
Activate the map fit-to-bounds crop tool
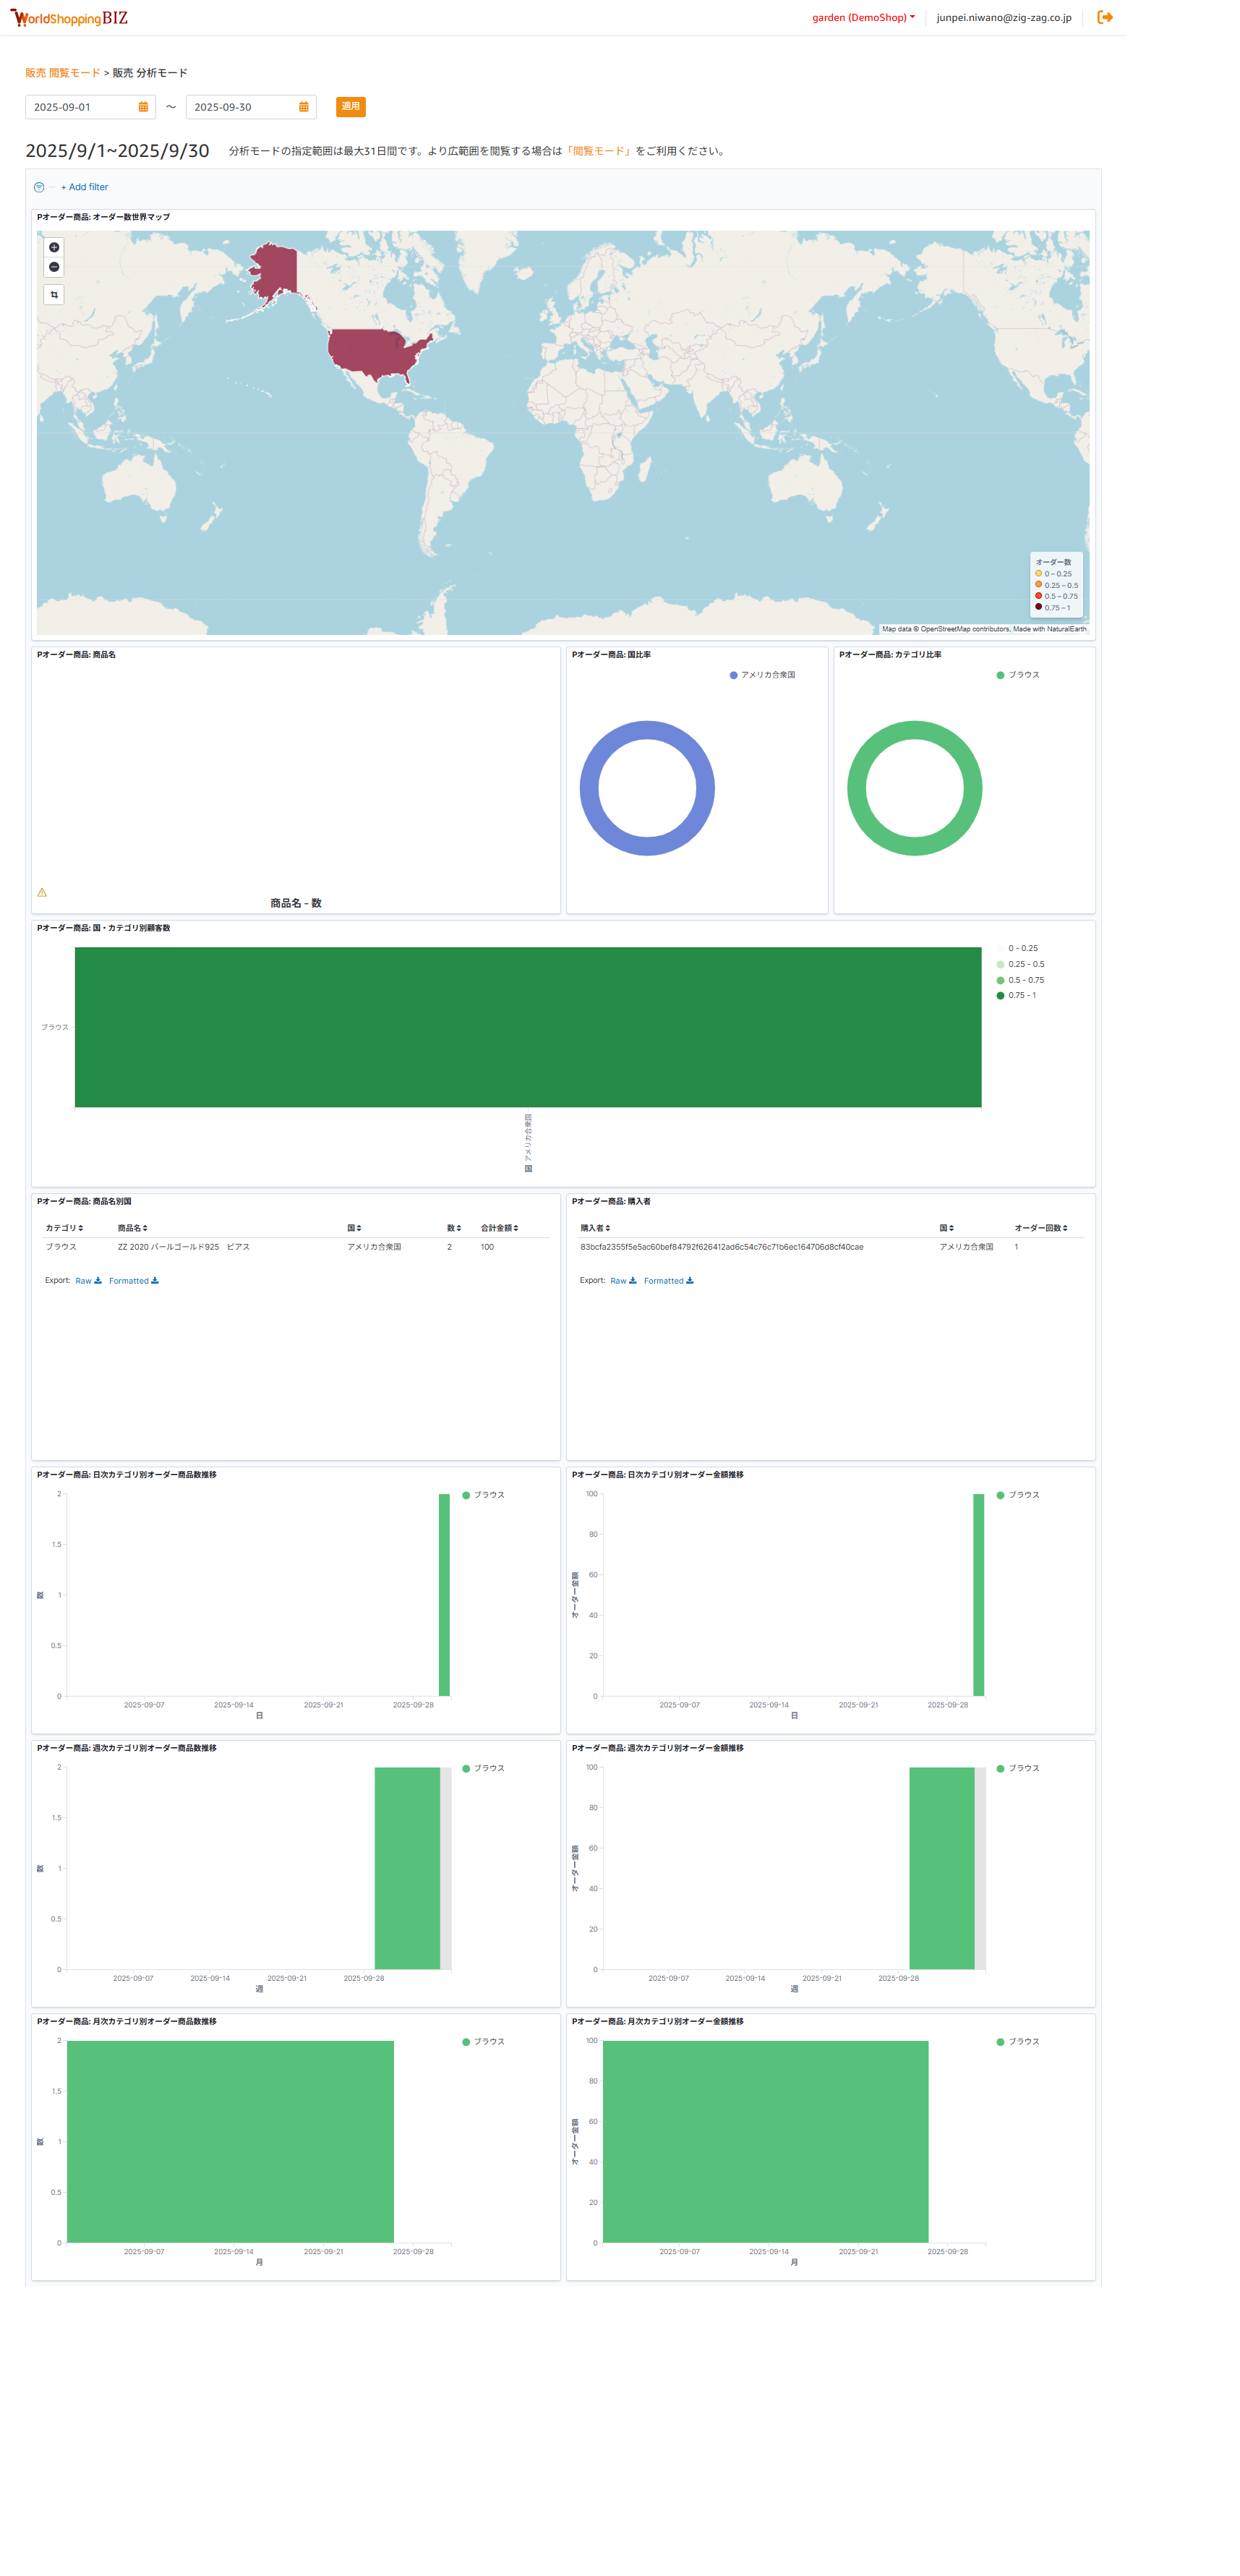(54, 295)
